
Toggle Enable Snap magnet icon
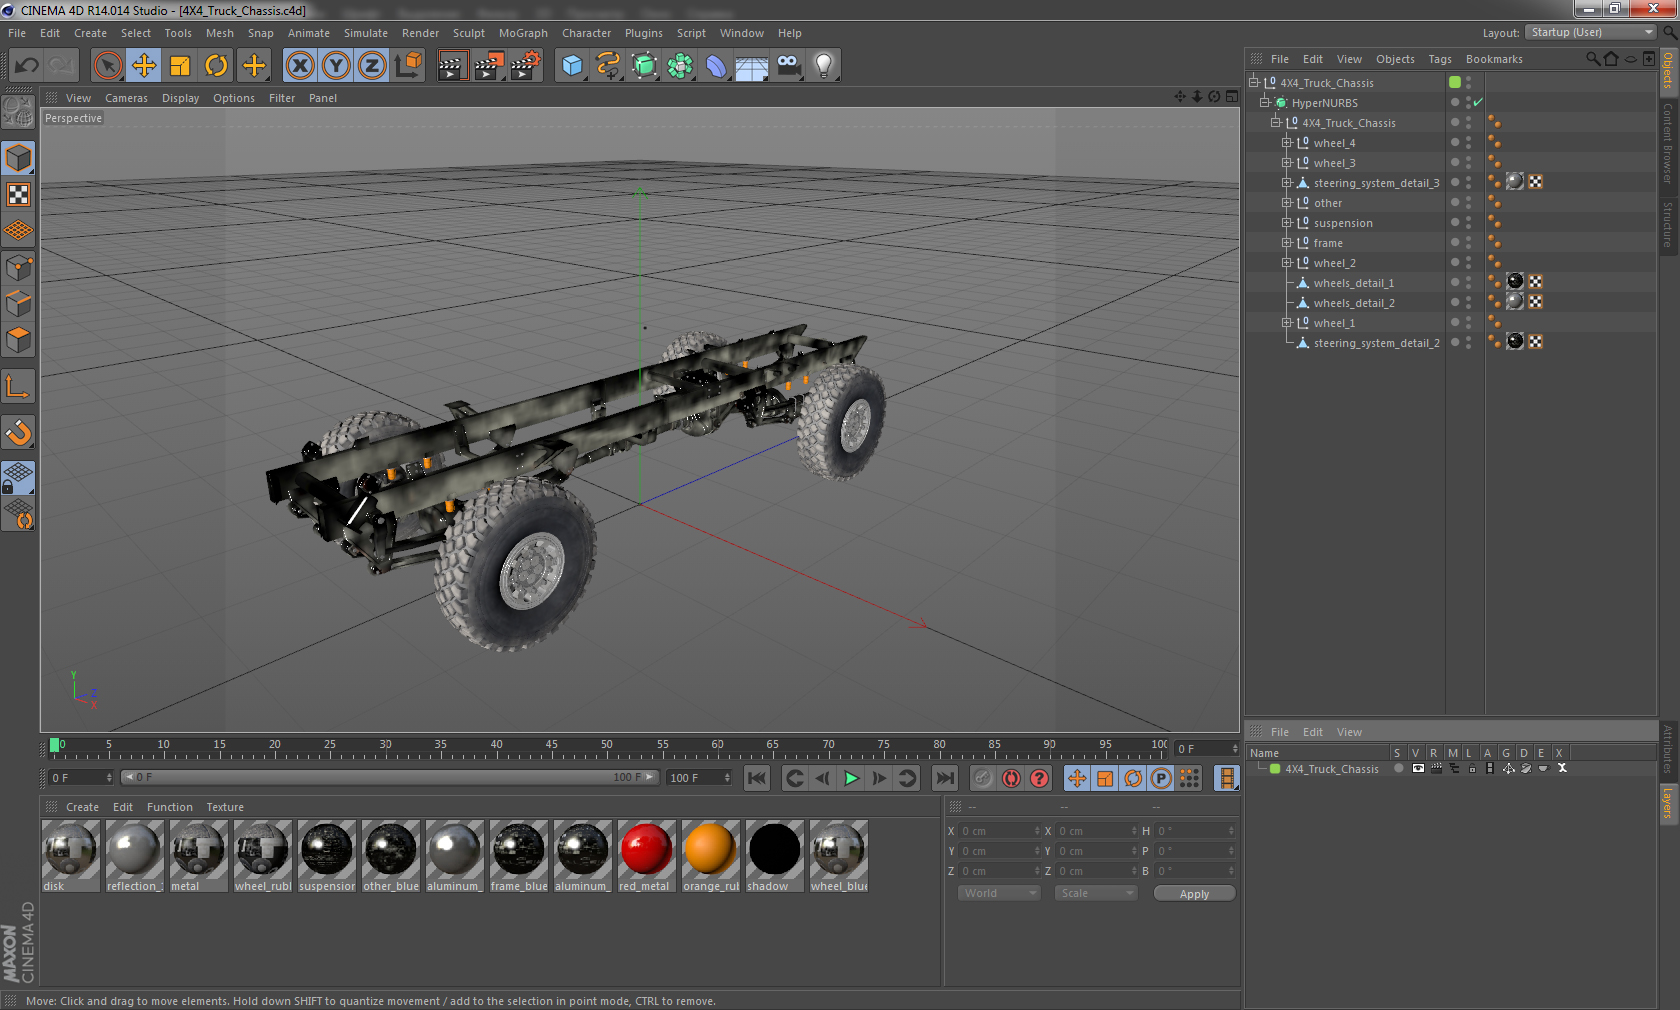(19, 432)
